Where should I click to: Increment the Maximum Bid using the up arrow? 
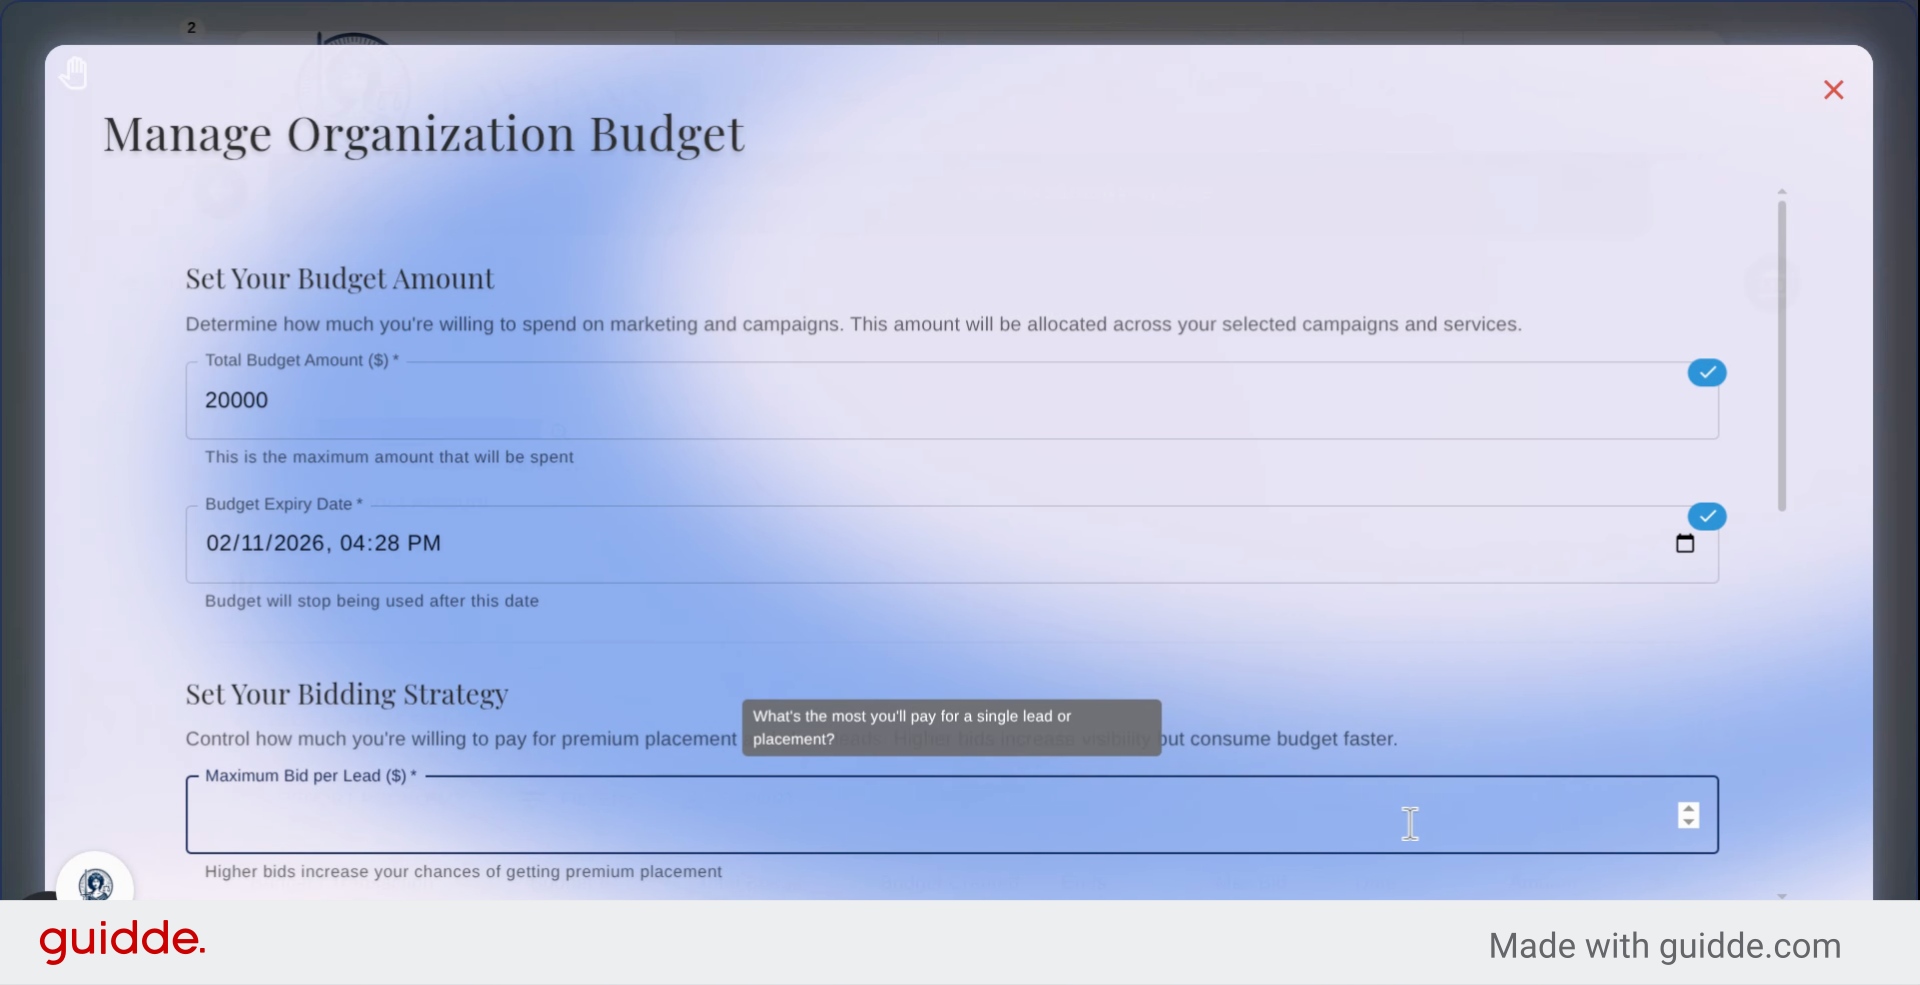(1688, 809)
